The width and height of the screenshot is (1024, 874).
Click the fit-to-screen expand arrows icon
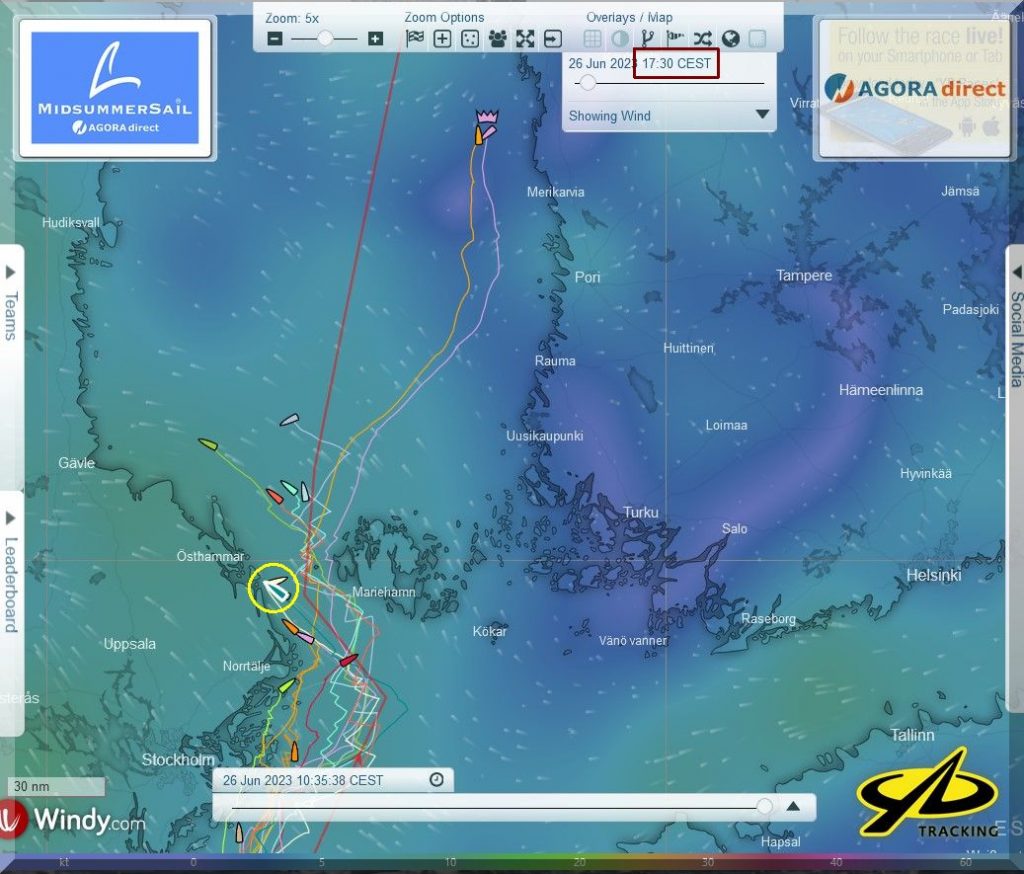coord(525,39)
